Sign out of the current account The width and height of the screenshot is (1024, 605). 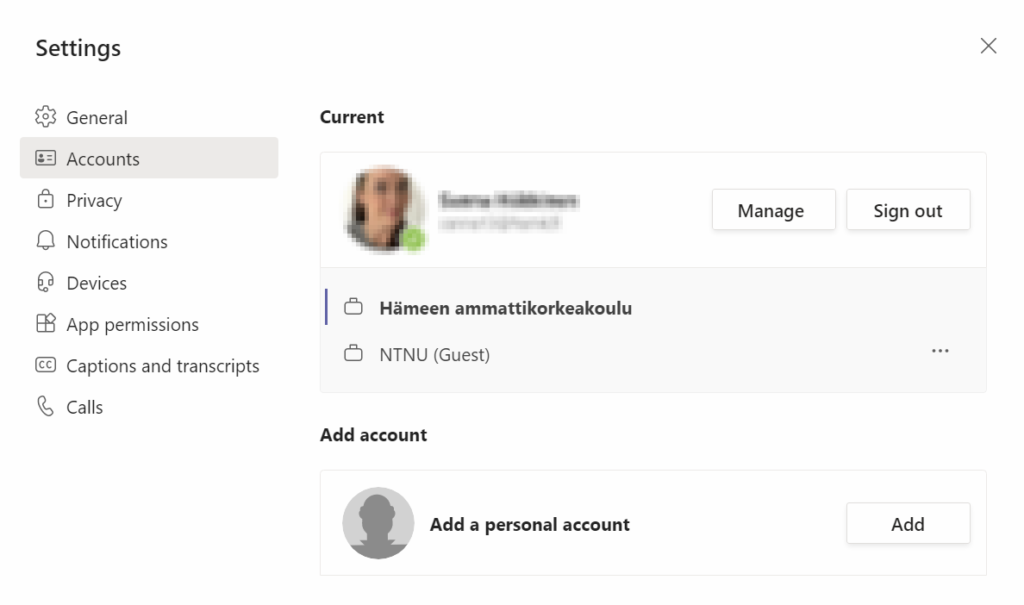pyautogui.click(x=908, y=210)
